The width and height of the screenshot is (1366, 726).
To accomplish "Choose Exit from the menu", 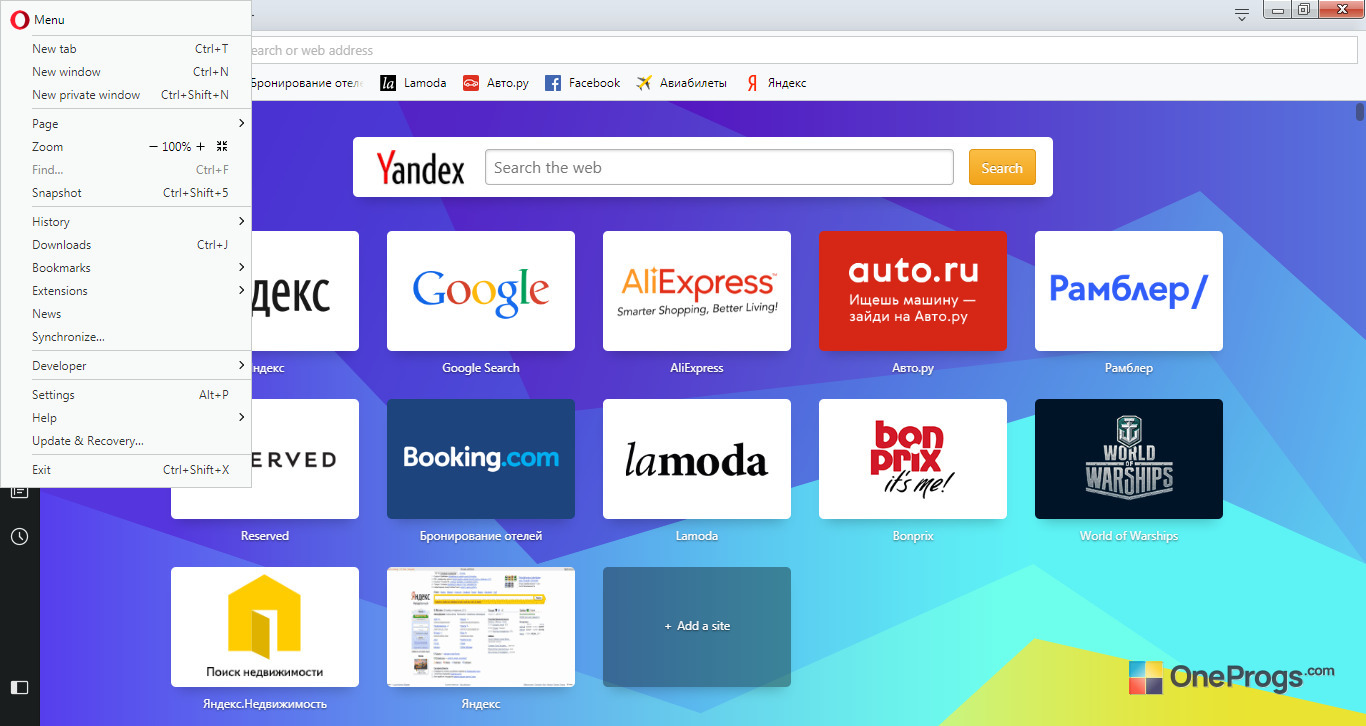I will click(126, 470).
